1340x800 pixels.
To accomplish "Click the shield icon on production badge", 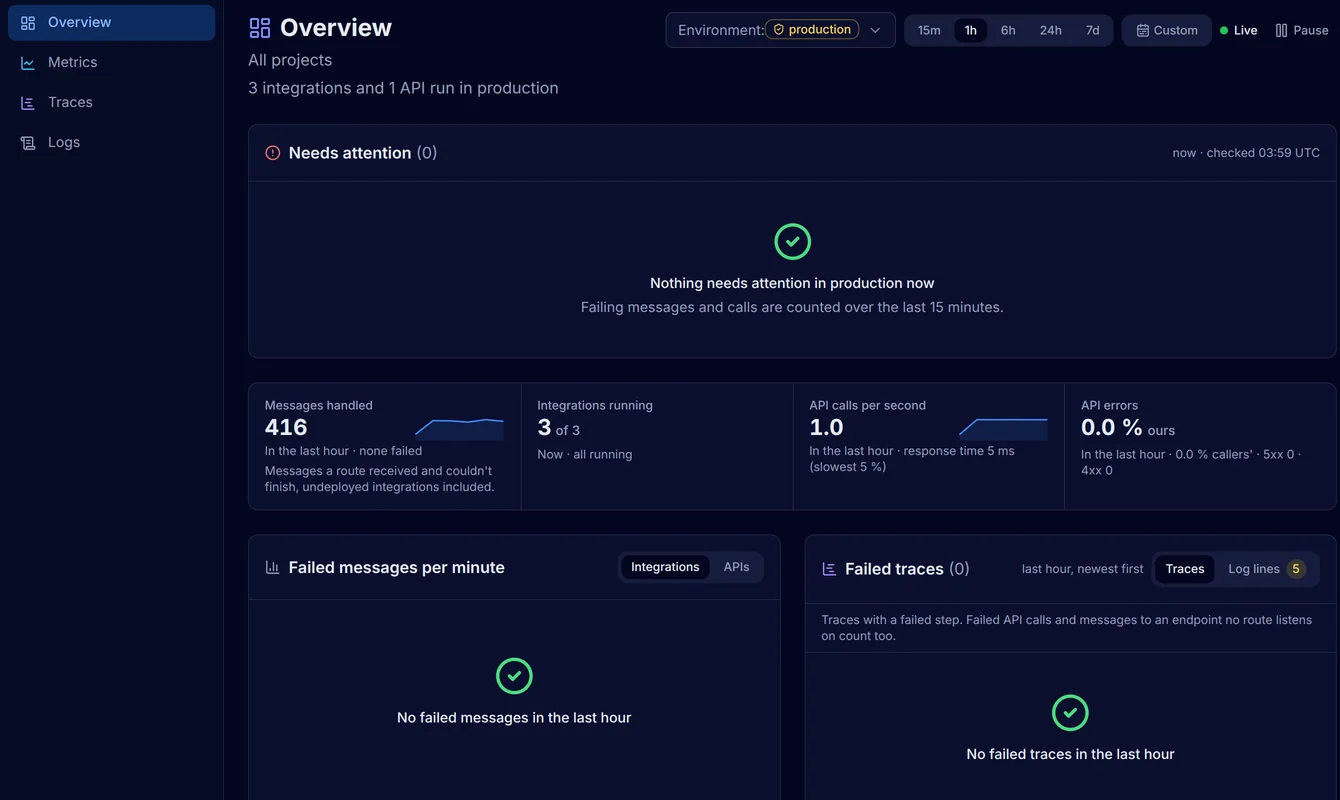I will [x=779, y=30].
